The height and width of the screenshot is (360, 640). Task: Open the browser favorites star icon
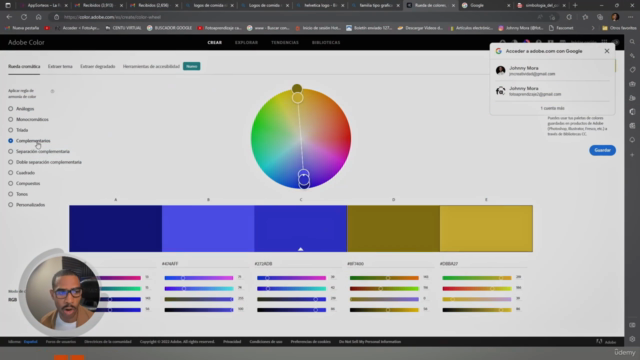[585, 17]
